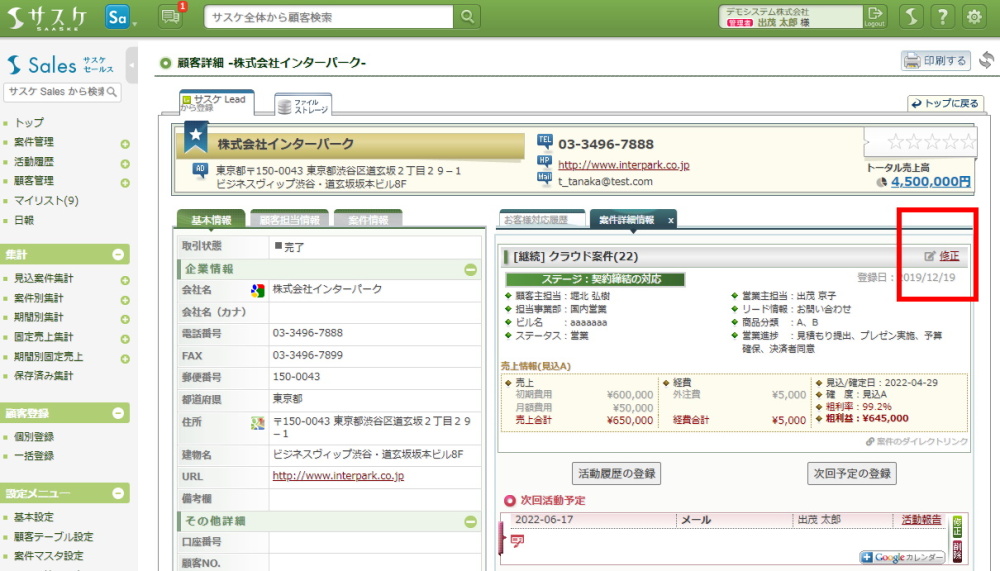This screenshot has width=1000, height=571.
Task: Switch to the 顧客担当情報 tab
Action: [x=289, y=220]
